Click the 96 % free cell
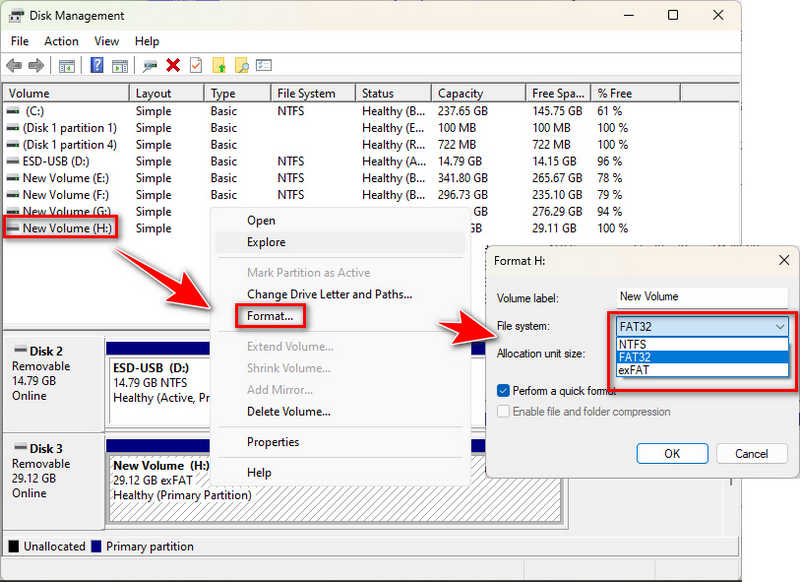800x582 pixels. coord(610,161)
